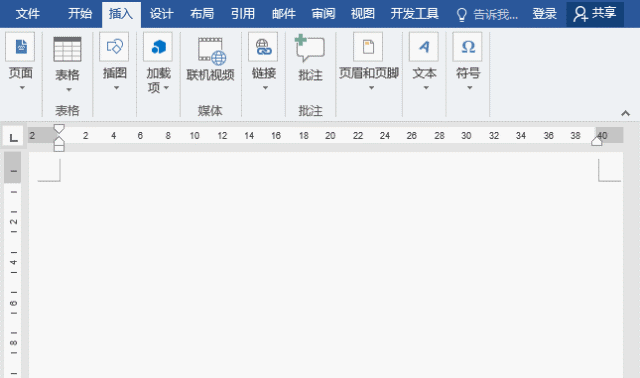
Task: Open the 视图 View tab
Action: click(363, 14)
